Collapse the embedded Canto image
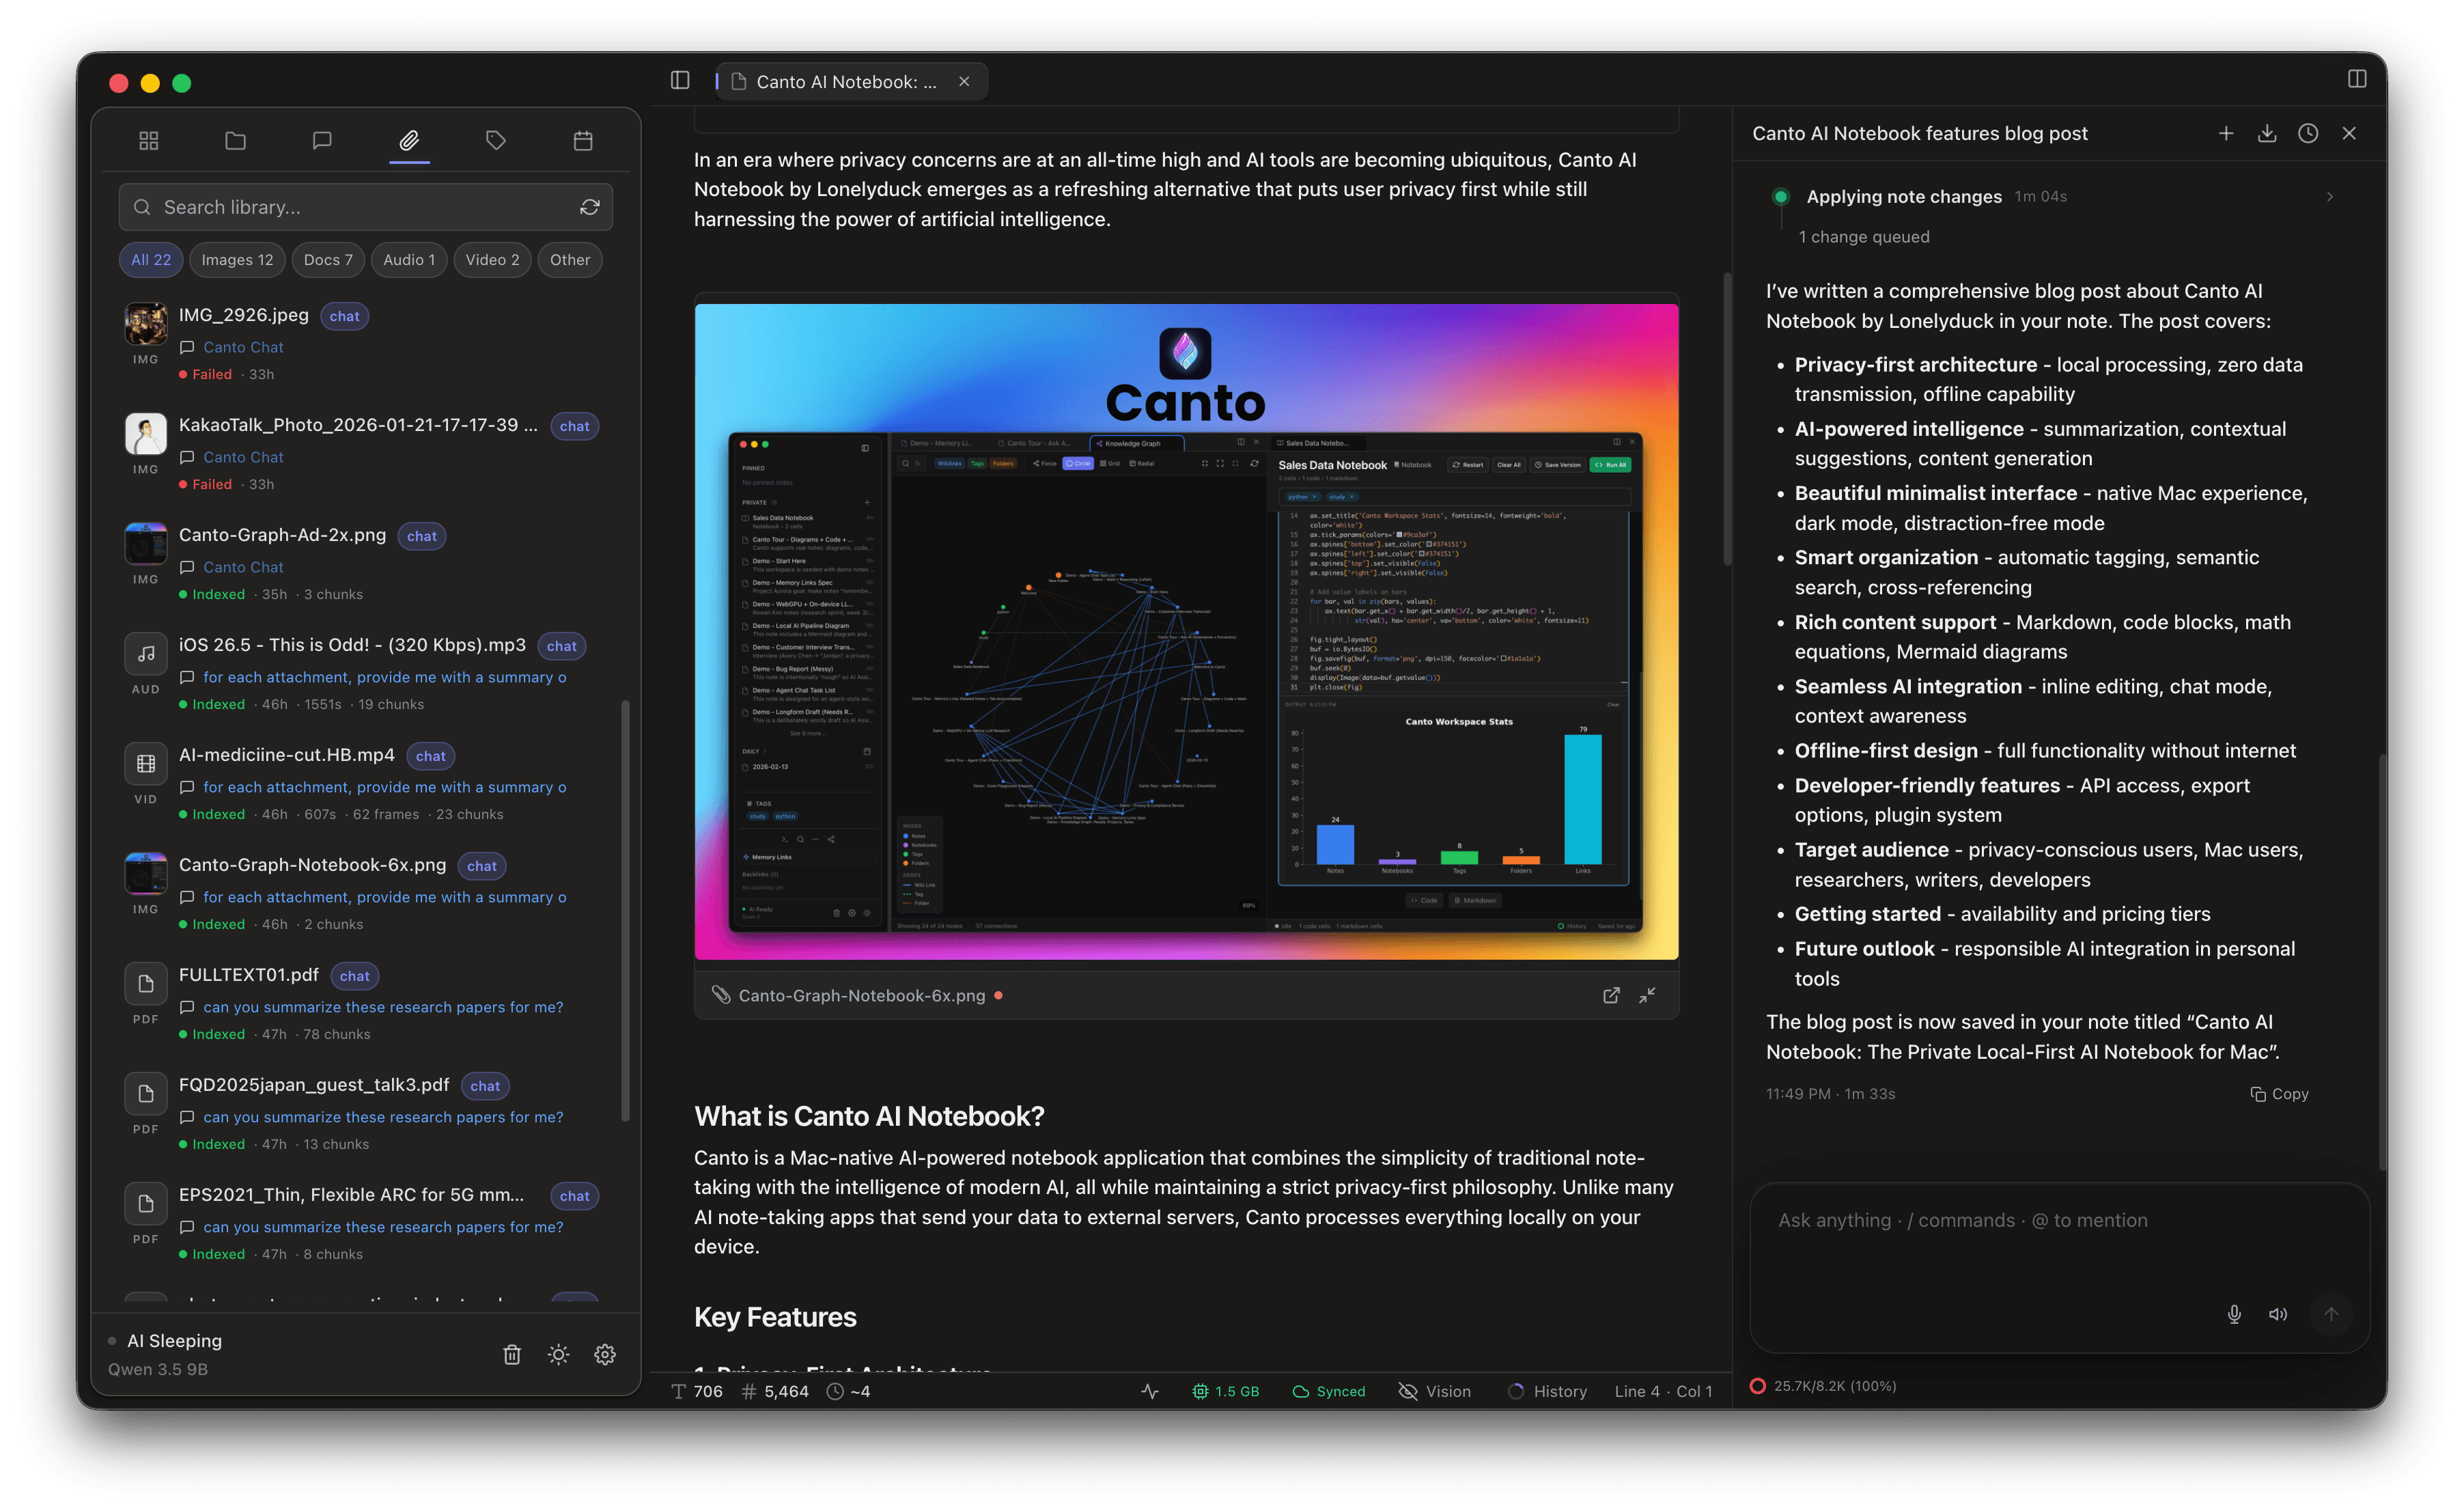This screenshot has height=1511, width=2464. pyautogui.click(x=1647, y=996)
